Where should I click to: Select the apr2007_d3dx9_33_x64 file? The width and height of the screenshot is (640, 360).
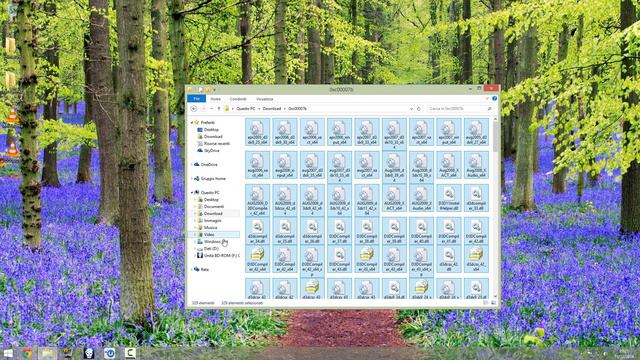click(x=367, y=132)
